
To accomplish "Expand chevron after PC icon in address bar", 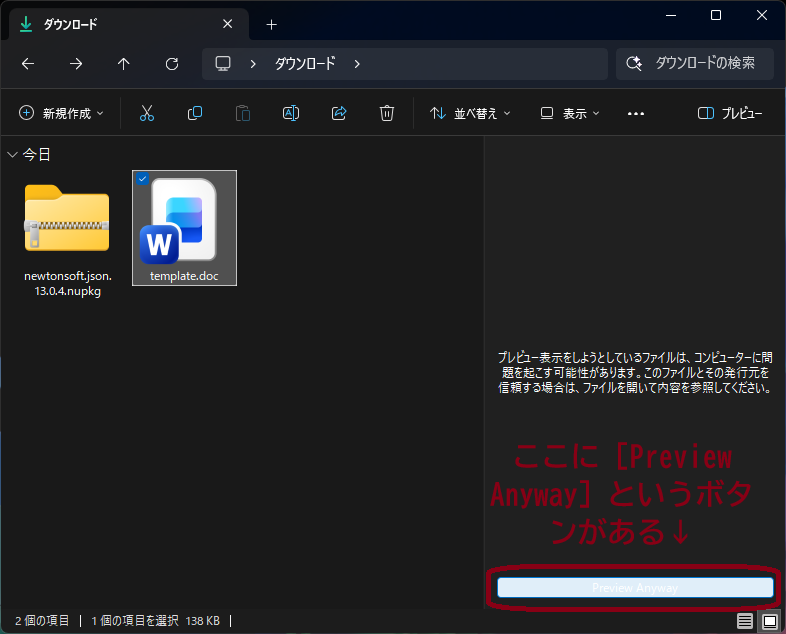I will (253, 64).
